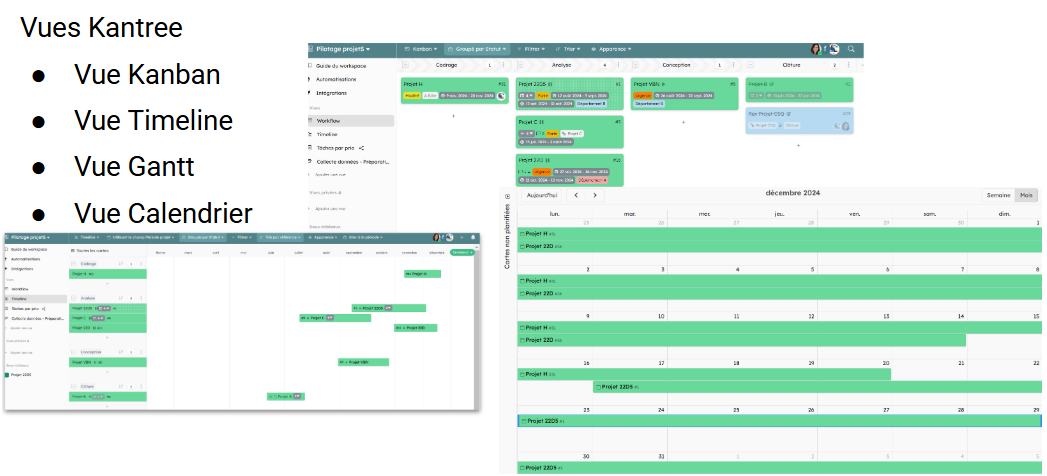Click the Modéré tag on Projet H card

[411, 96]
